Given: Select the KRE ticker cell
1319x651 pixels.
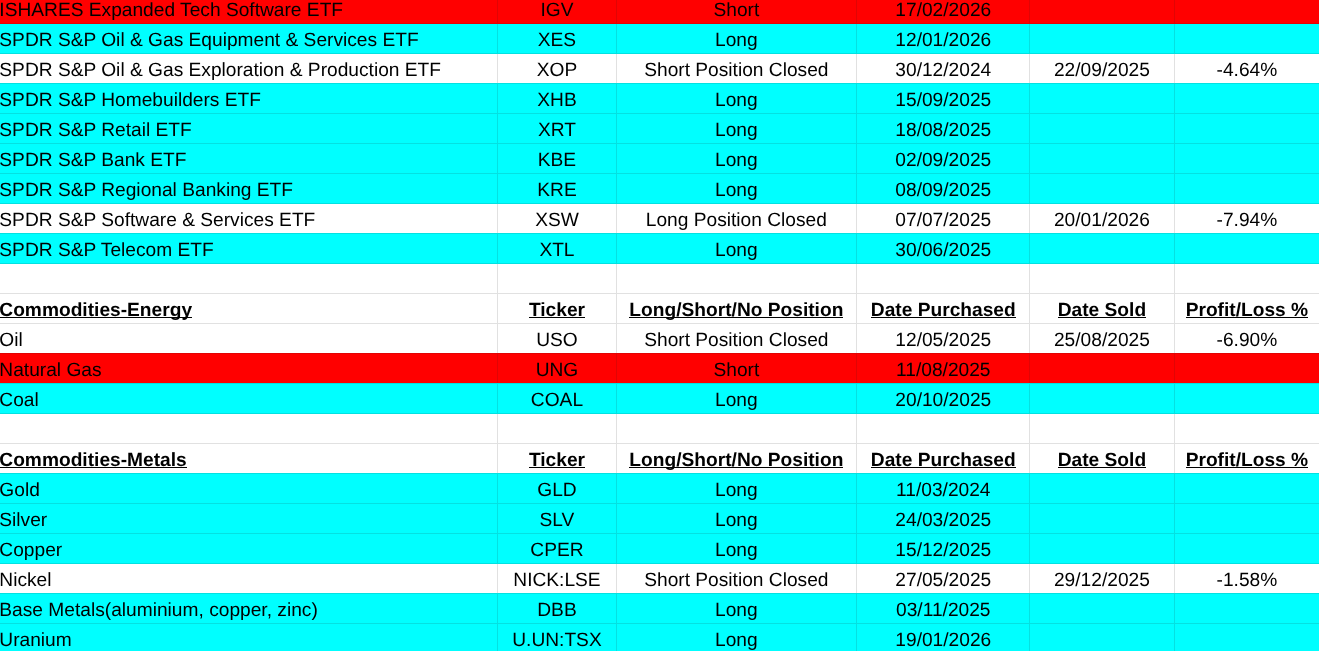Looking at the screenshot, I should pyautogui.click(x=556, y=189).
